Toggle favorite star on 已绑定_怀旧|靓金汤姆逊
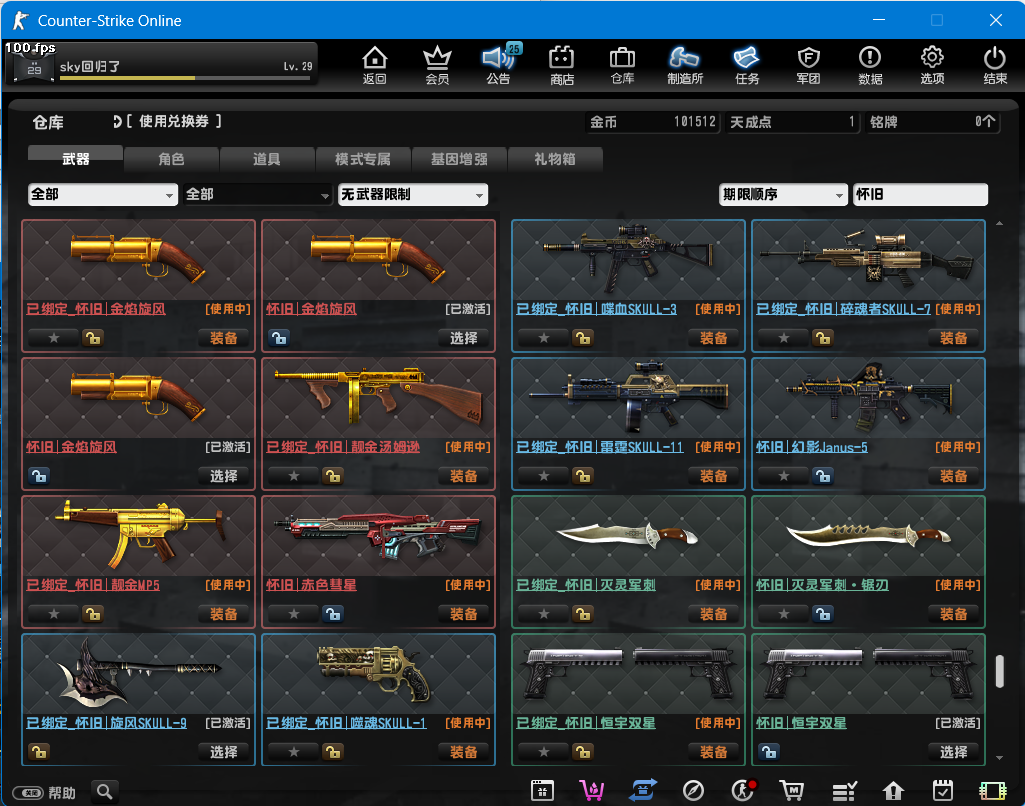This screenshot has height=806, width=1025. [x=294, y=476]
